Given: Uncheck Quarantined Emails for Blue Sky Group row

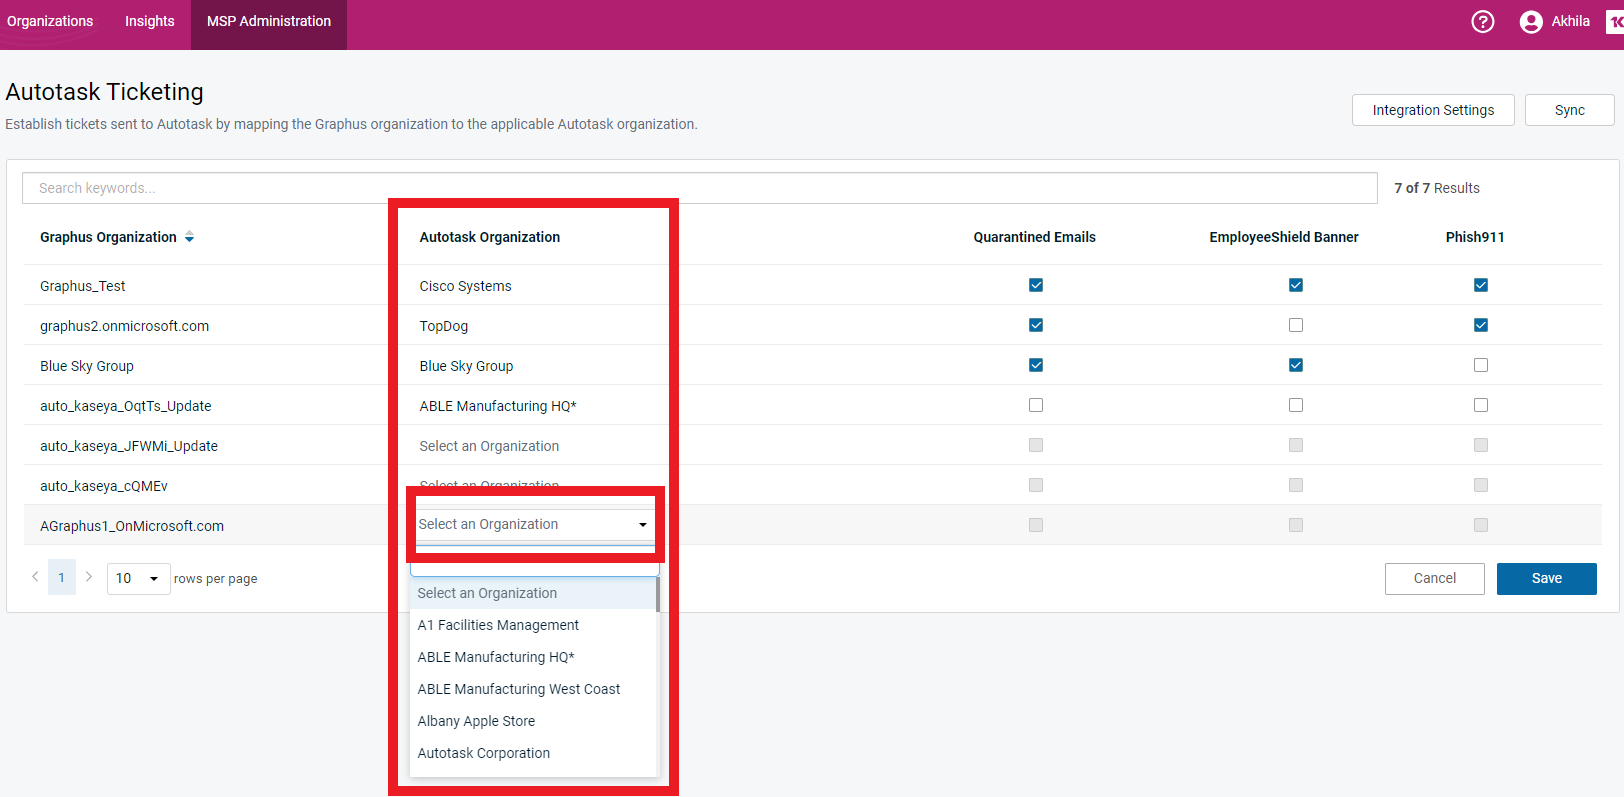Looking at the screenshot, I should pyautogui.click(x=1036, y=365).
